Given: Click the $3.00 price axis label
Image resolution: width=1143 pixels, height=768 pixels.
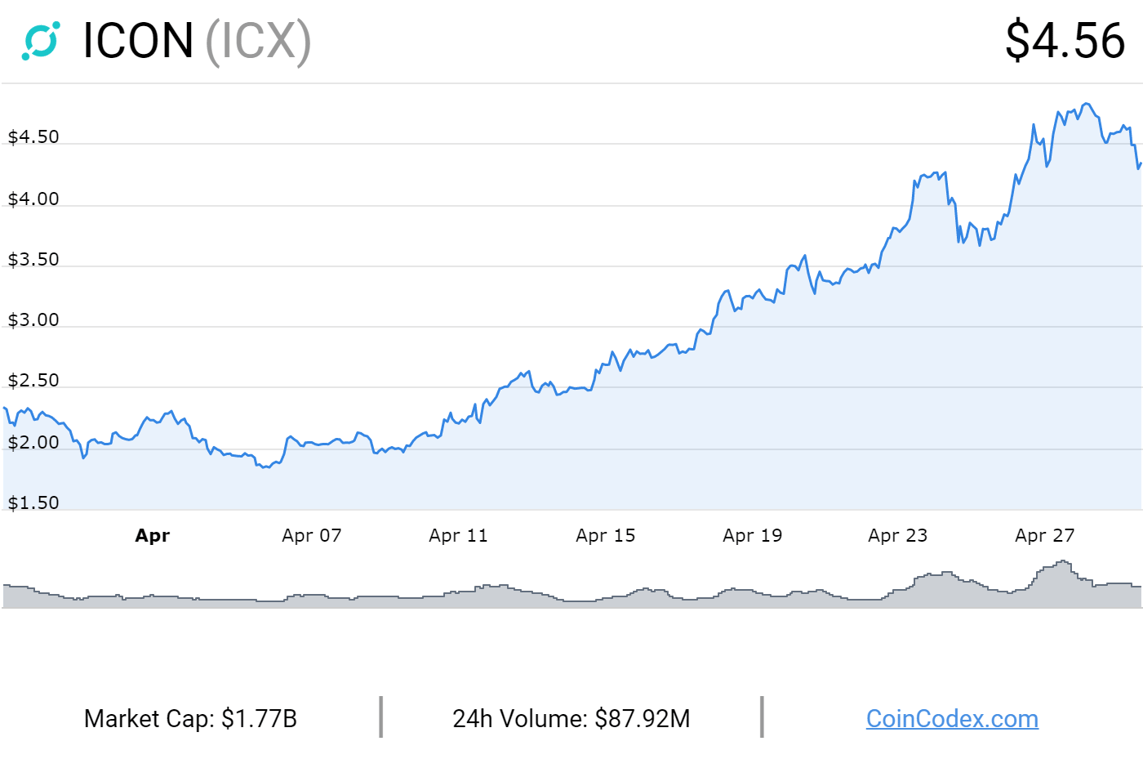Looking at the screenshot, I should pyautogui.click(x=34, y=320).
